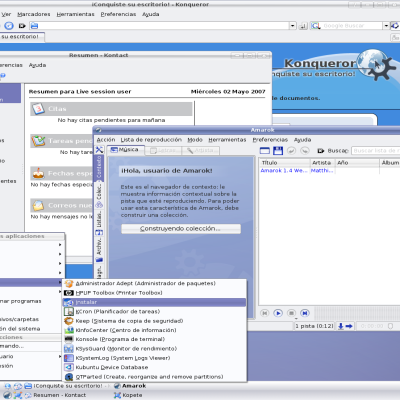Open Amarok Herramientas menu
The image size is (400, 400).
227,140
